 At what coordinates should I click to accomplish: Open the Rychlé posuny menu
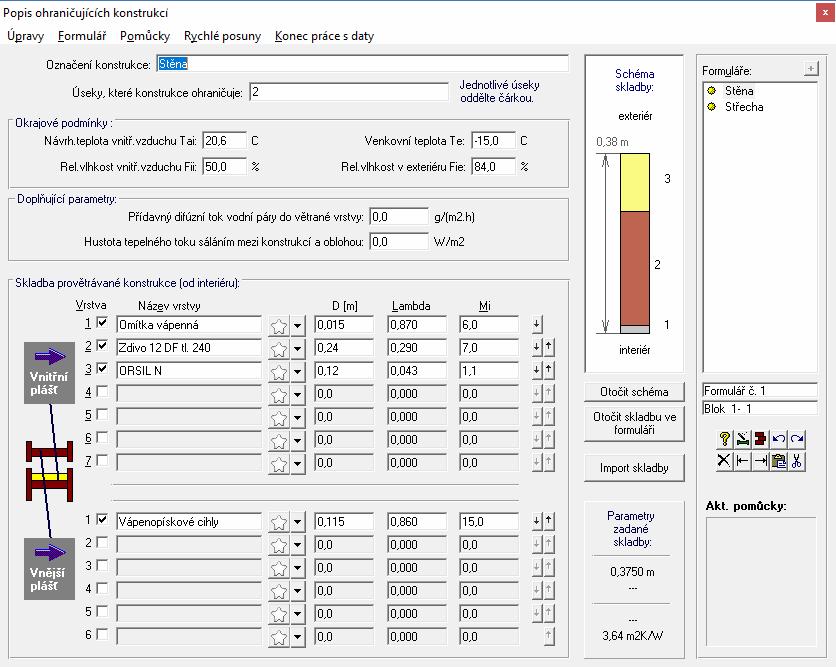click(222, 36)
